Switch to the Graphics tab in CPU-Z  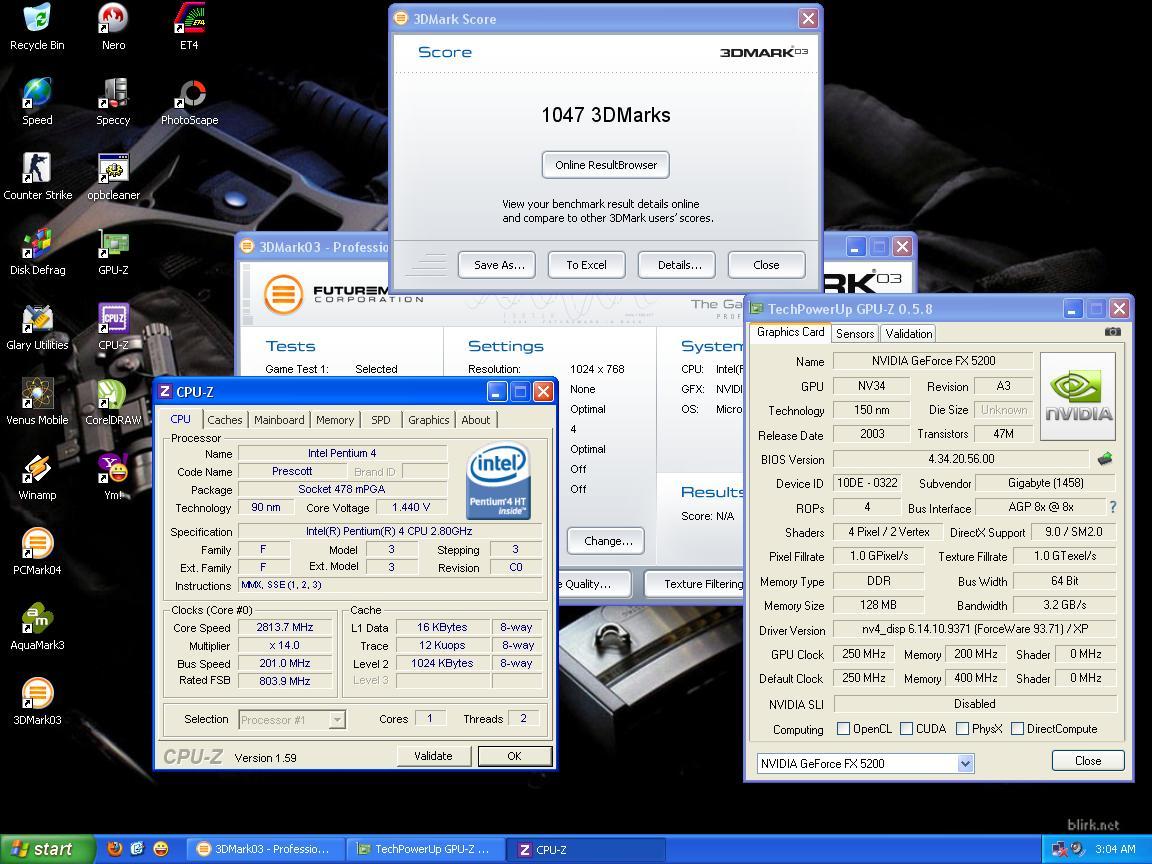click(429, 420)
